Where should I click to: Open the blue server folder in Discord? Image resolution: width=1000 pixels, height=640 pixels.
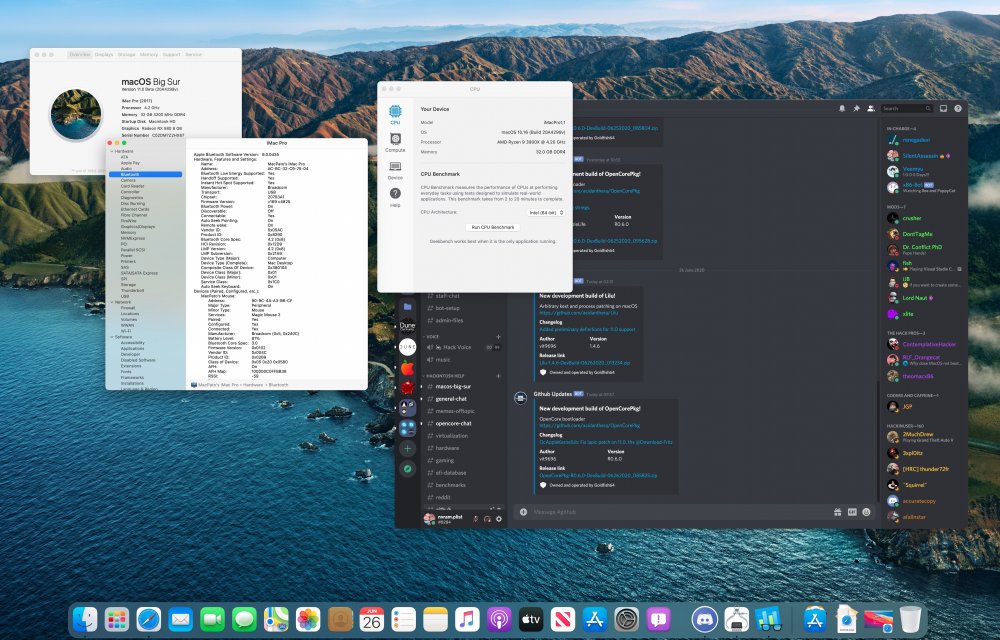coord(408,307)
